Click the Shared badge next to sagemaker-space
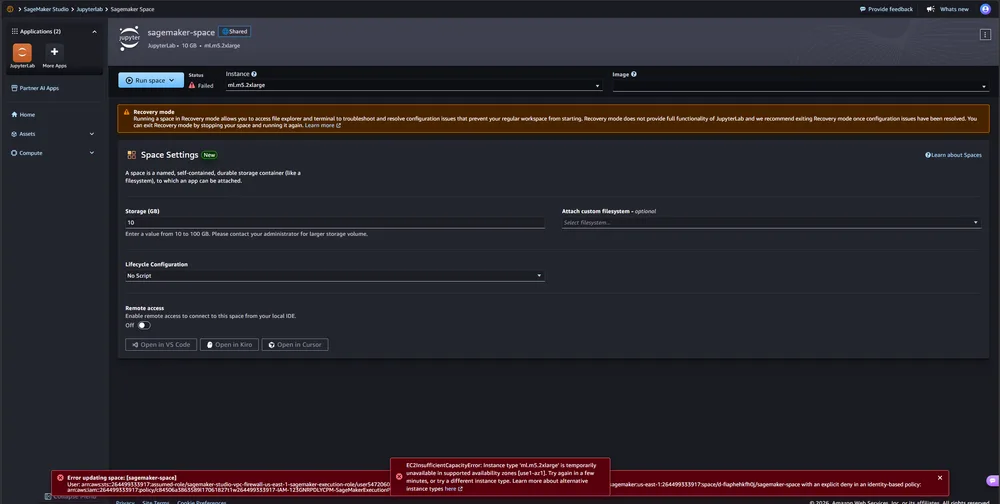 [x=235, y=31]
